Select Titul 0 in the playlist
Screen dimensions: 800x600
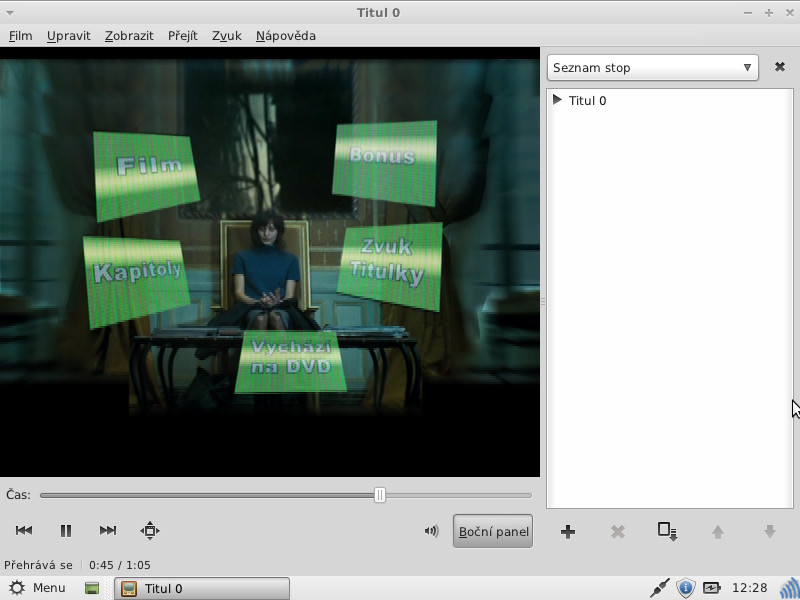tap(587, 101)
